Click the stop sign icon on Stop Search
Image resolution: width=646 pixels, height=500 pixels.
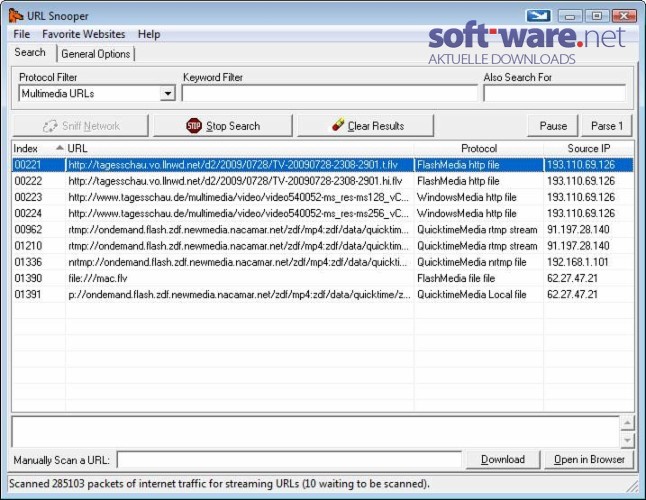194,126
